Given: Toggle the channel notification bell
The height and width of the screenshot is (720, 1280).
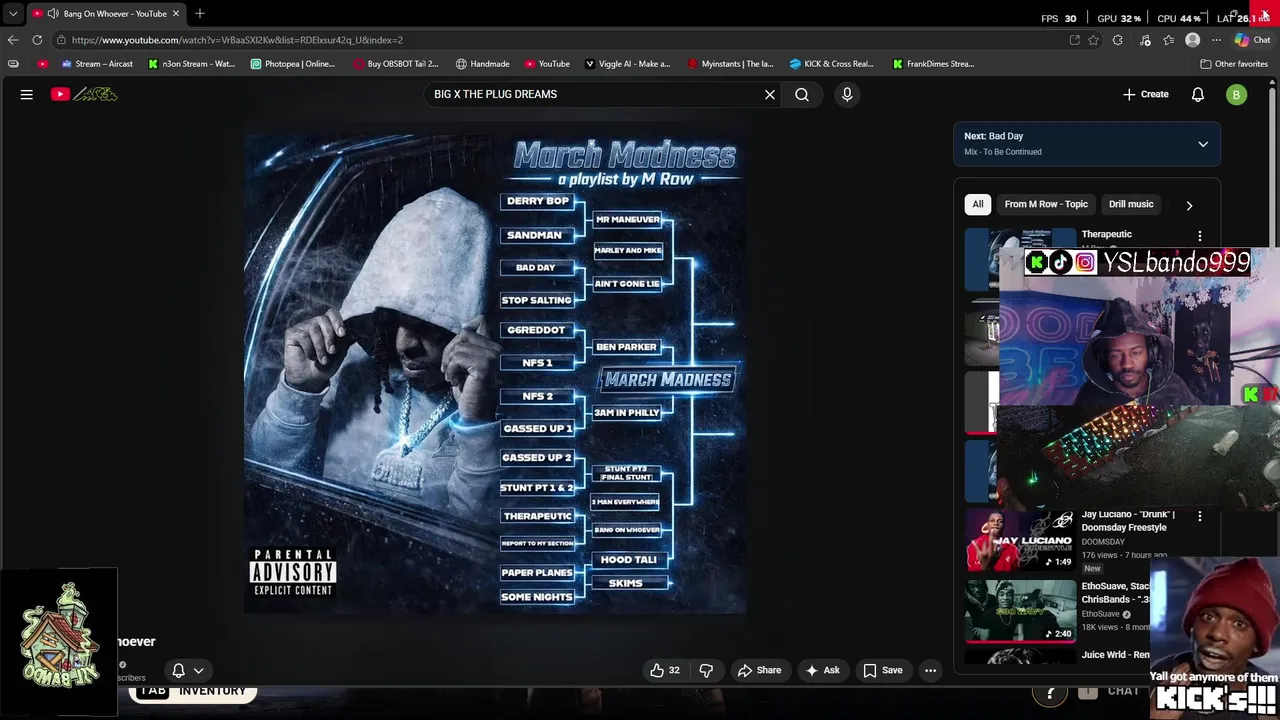Looking at the screenshot, I should tap(178, 670).
